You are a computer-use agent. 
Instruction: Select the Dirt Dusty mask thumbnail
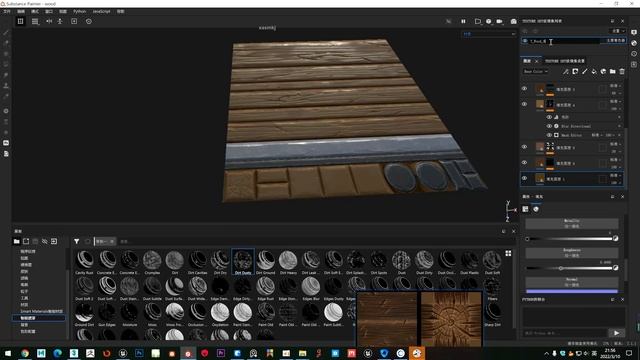coord(243,262)
